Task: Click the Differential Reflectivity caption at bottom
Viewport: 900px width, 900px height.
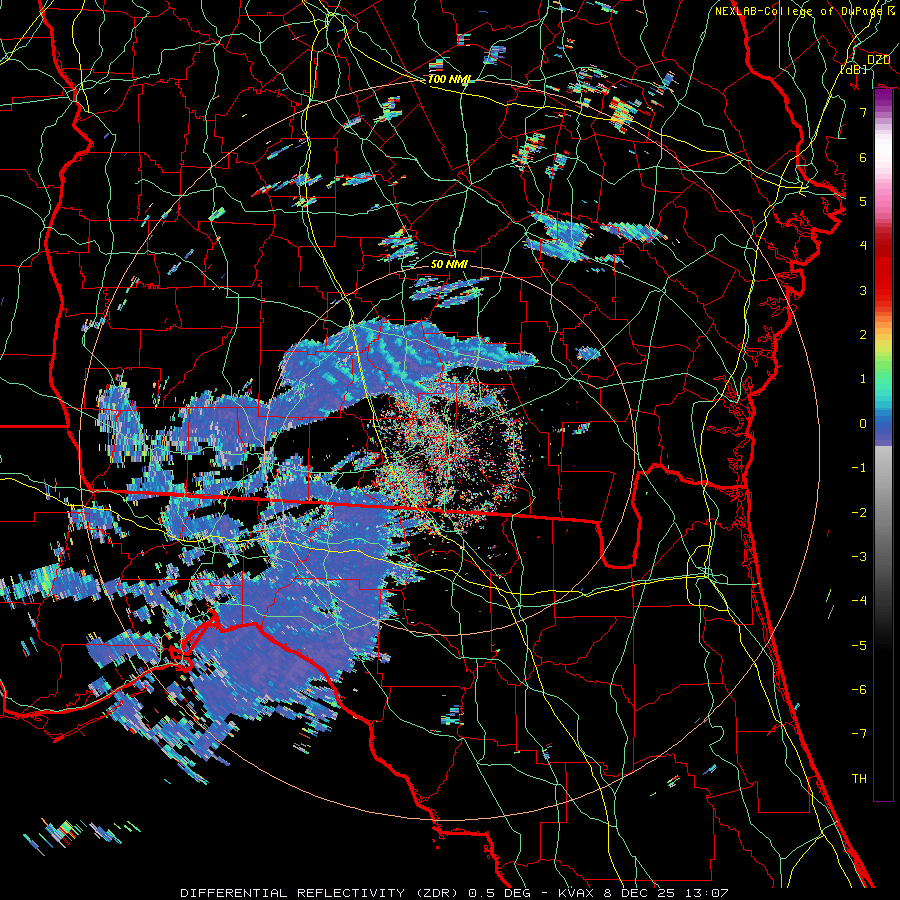Action: (454, 893)
